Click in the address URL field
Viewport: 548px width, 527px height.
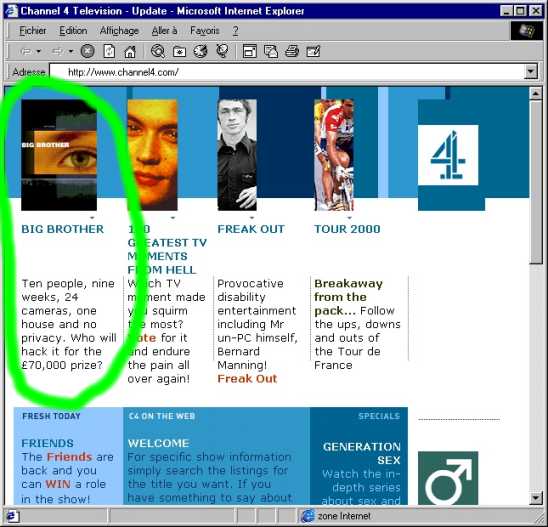coord(287,72)
